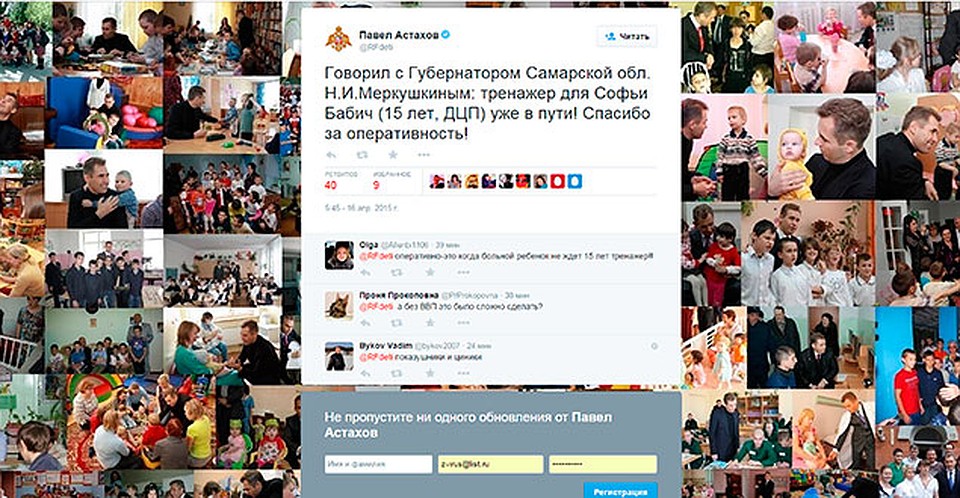The image size is (960, 498).
Task: Open more options on Bykov Vadim's reply
Action: click(x=463, y=372)
